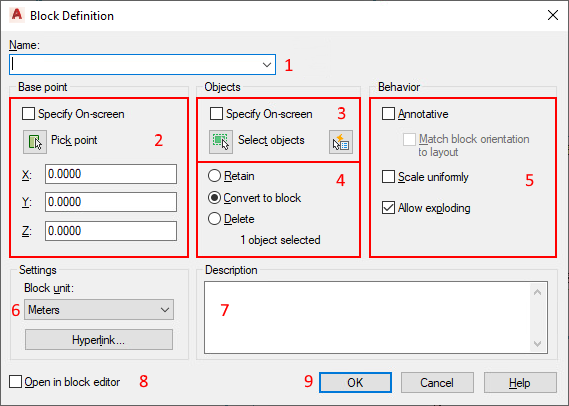This screenshot has width=569, height=406.
Task: Click the Description scrollbar down arrow
Action: (x=537, y=344)
